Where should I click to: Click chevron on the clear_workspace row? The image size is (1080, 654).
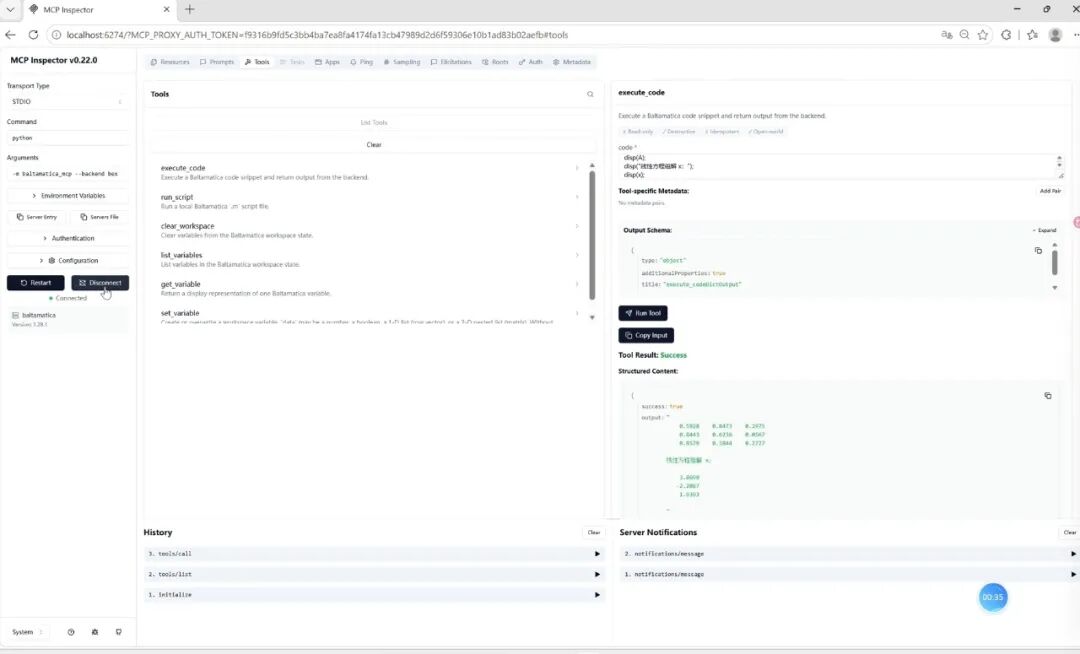(577, 226)
